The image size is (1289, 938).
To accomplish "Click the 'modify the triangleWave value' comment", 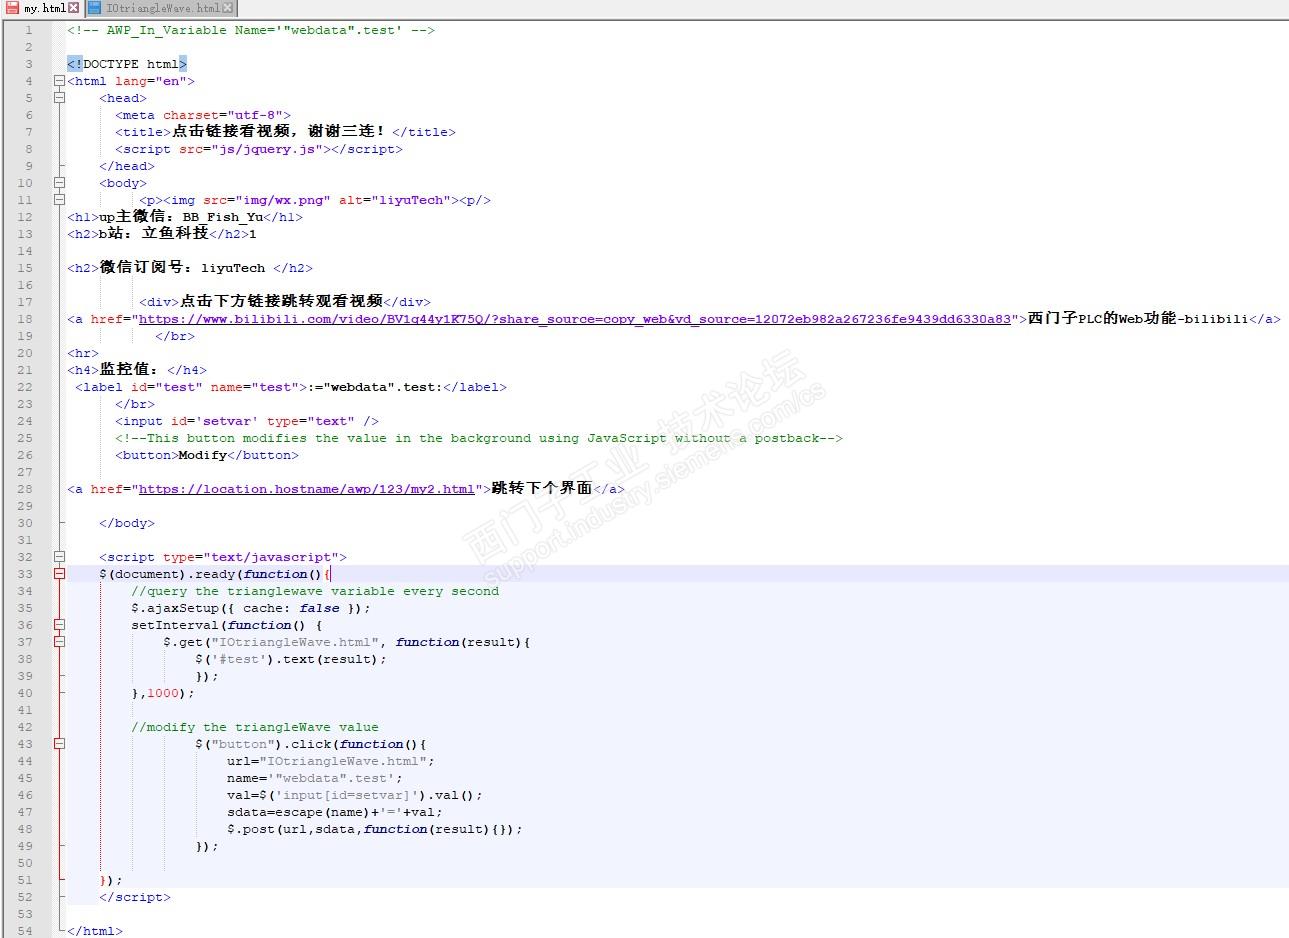I will pyautogui.click(x=255, y=727).
